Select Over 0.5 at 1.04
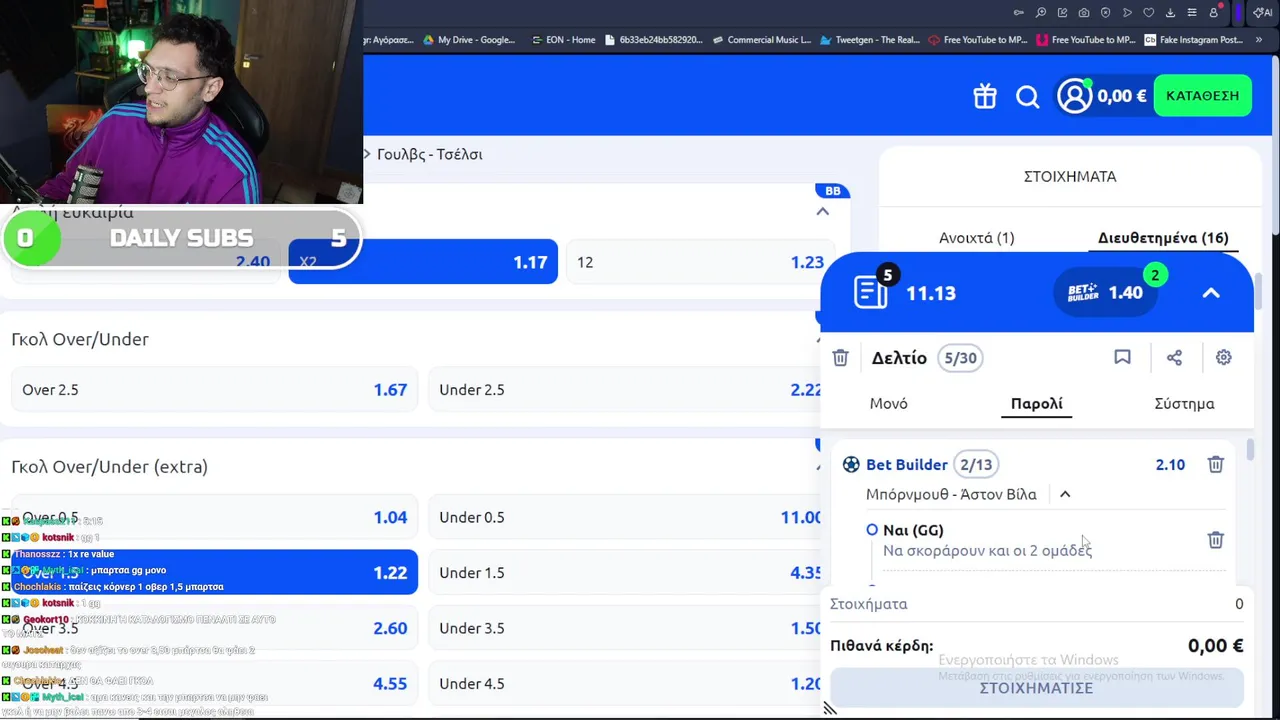The height and width of the screenshot is (720, 1280). click(214, 517)
